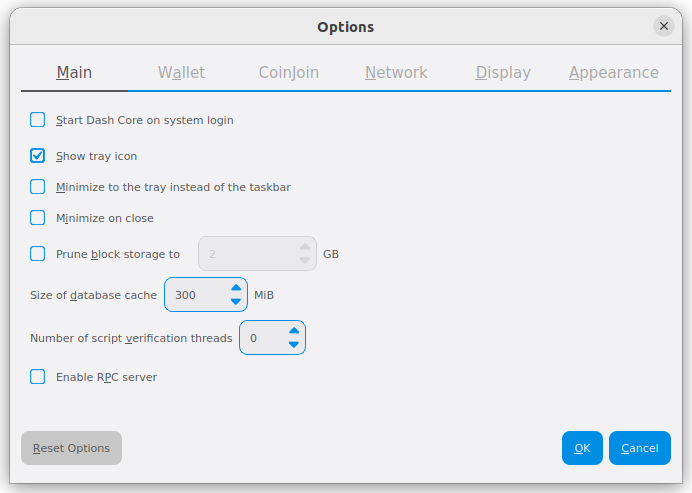Uncheck the Show tray icon checkbox
Screen dimensions: 692x493
(38, 156)
